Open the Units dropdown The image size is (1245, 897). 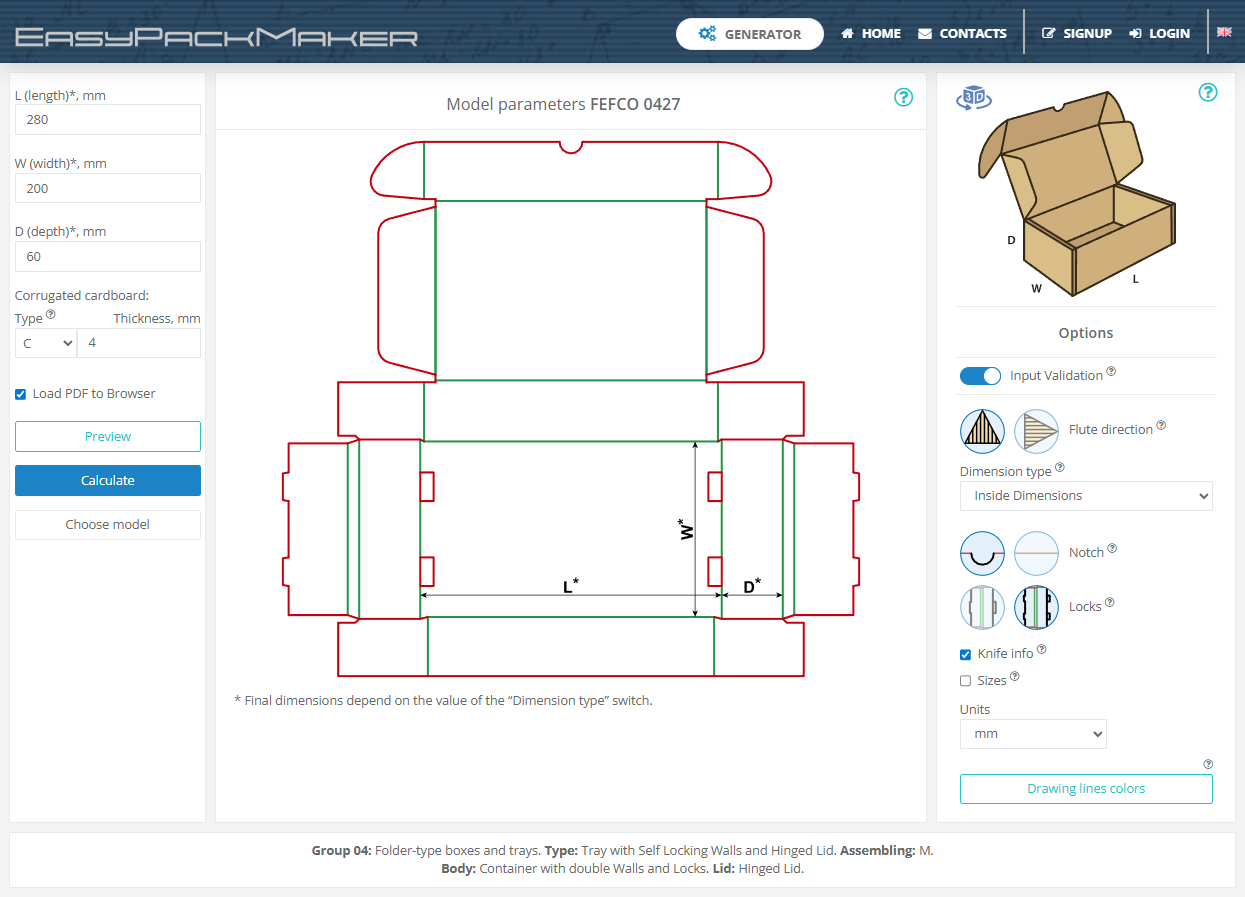[1033, 734]
